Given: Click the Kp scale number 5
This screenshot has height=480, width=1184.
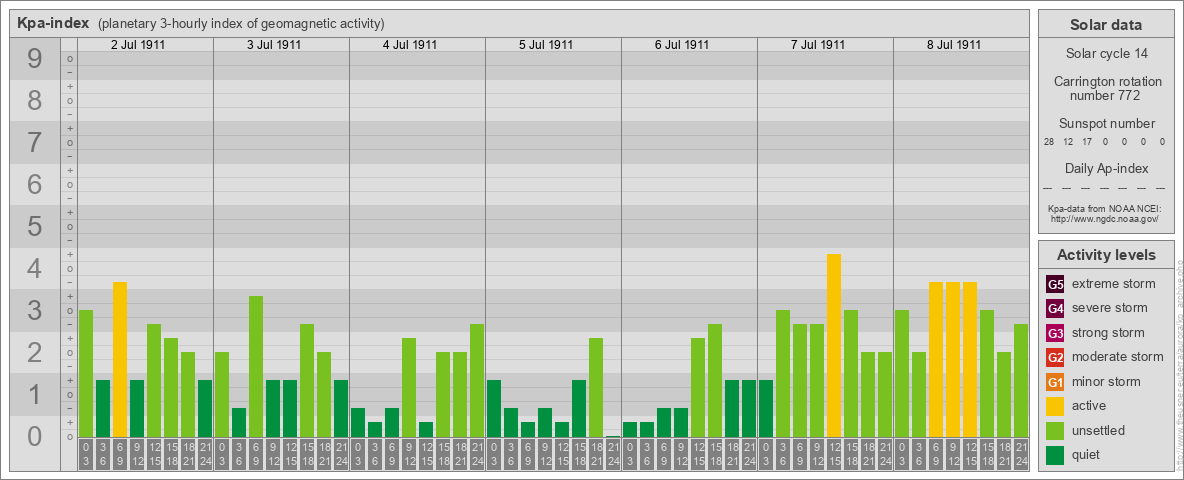Looking at the screenshot, I should pos(35,226).
